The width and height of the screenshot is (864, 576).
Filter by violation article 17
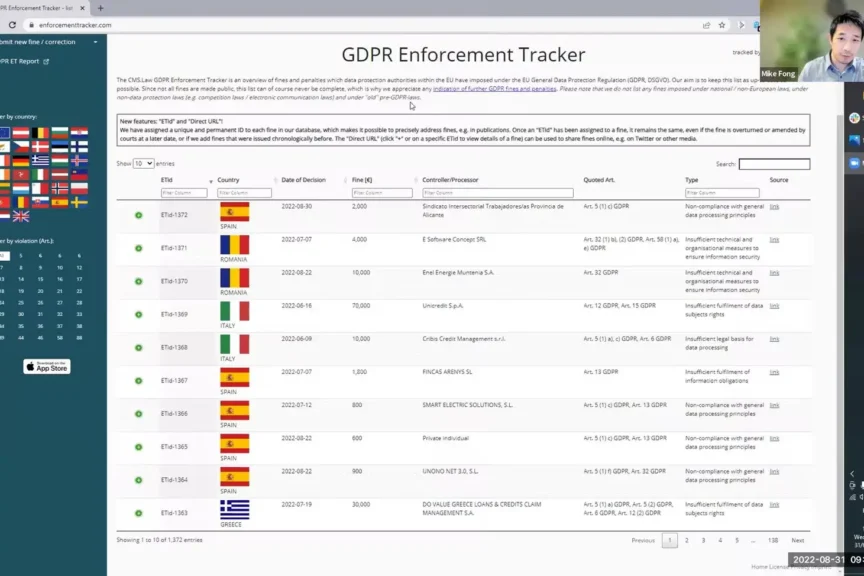coord(79,279)
